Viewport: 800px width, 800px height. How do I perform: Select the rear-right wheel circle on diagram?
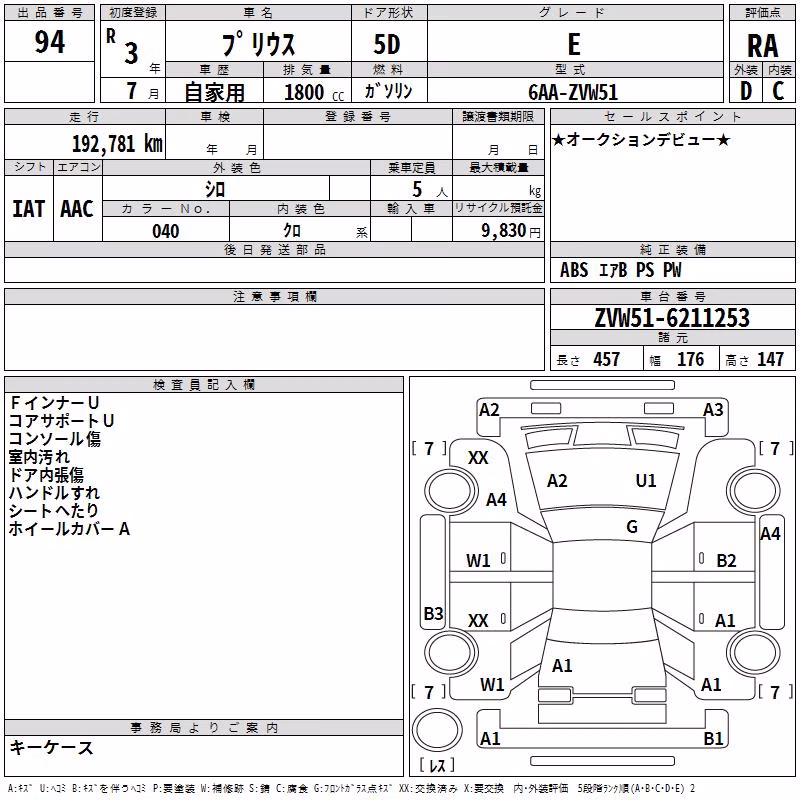point(754,652)
